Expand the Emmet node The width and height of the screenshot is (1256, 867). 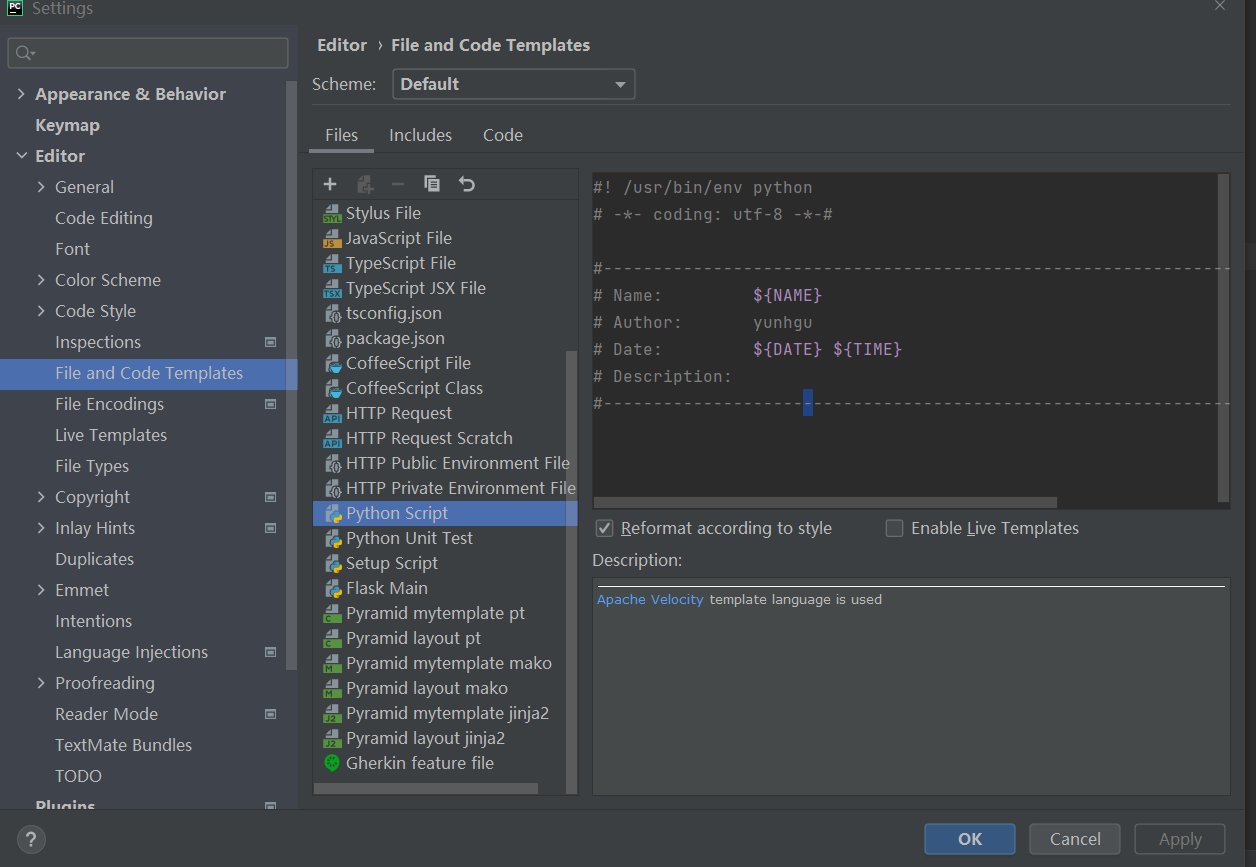click(41, 590)
